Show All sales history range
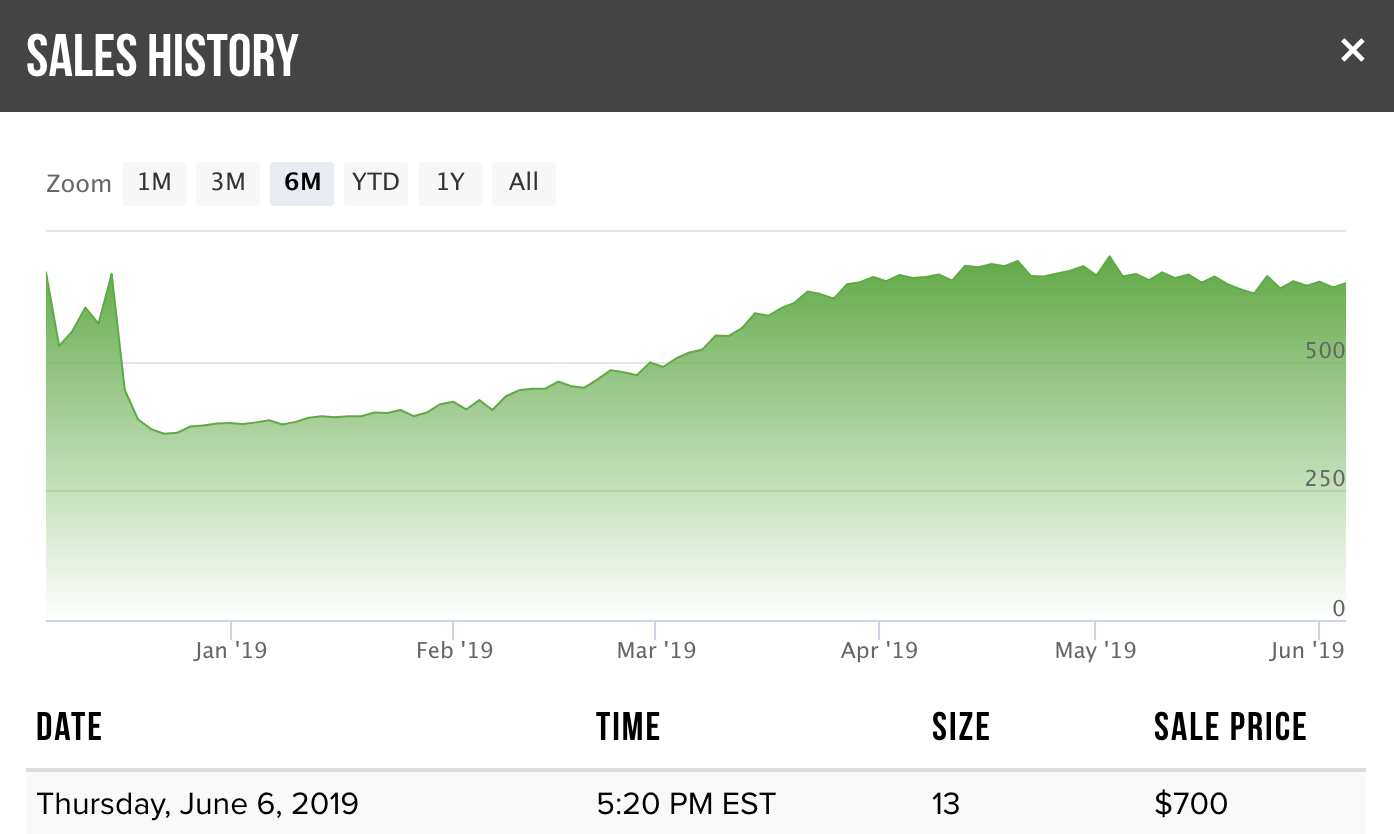Screen dimensions: 1394x834 (x=524, y=183)
